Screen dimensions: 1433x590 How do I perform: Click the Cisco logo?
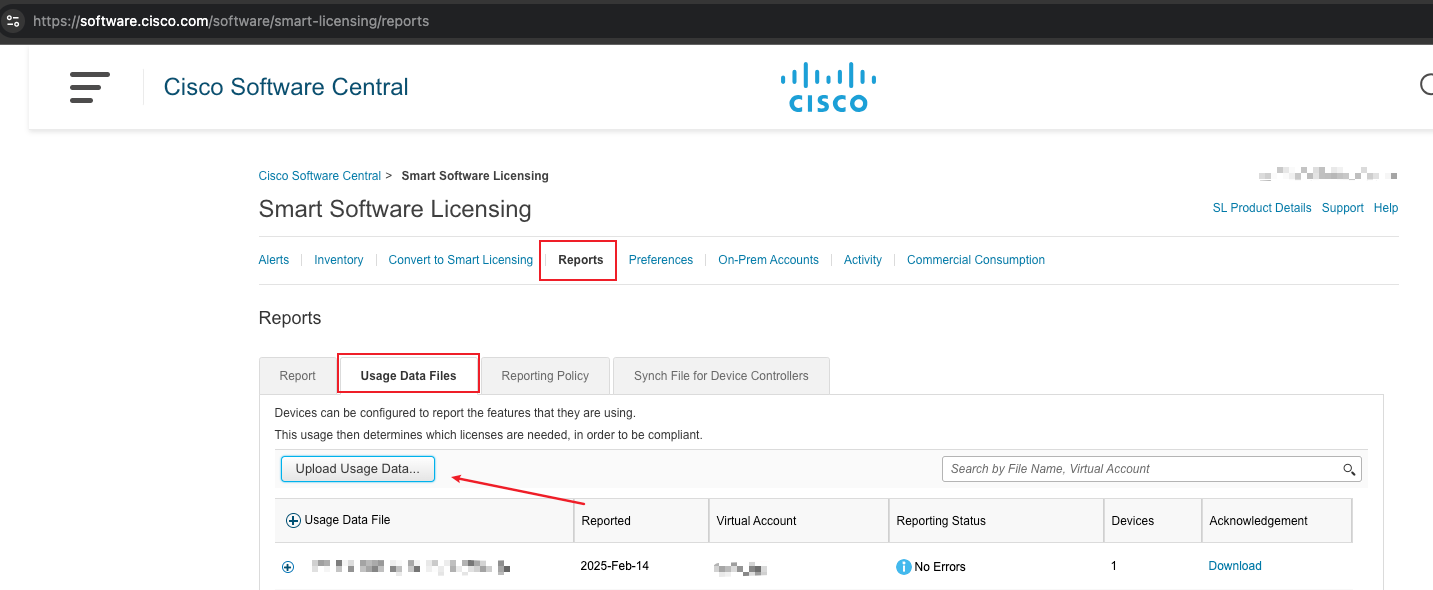click(828, 87)
